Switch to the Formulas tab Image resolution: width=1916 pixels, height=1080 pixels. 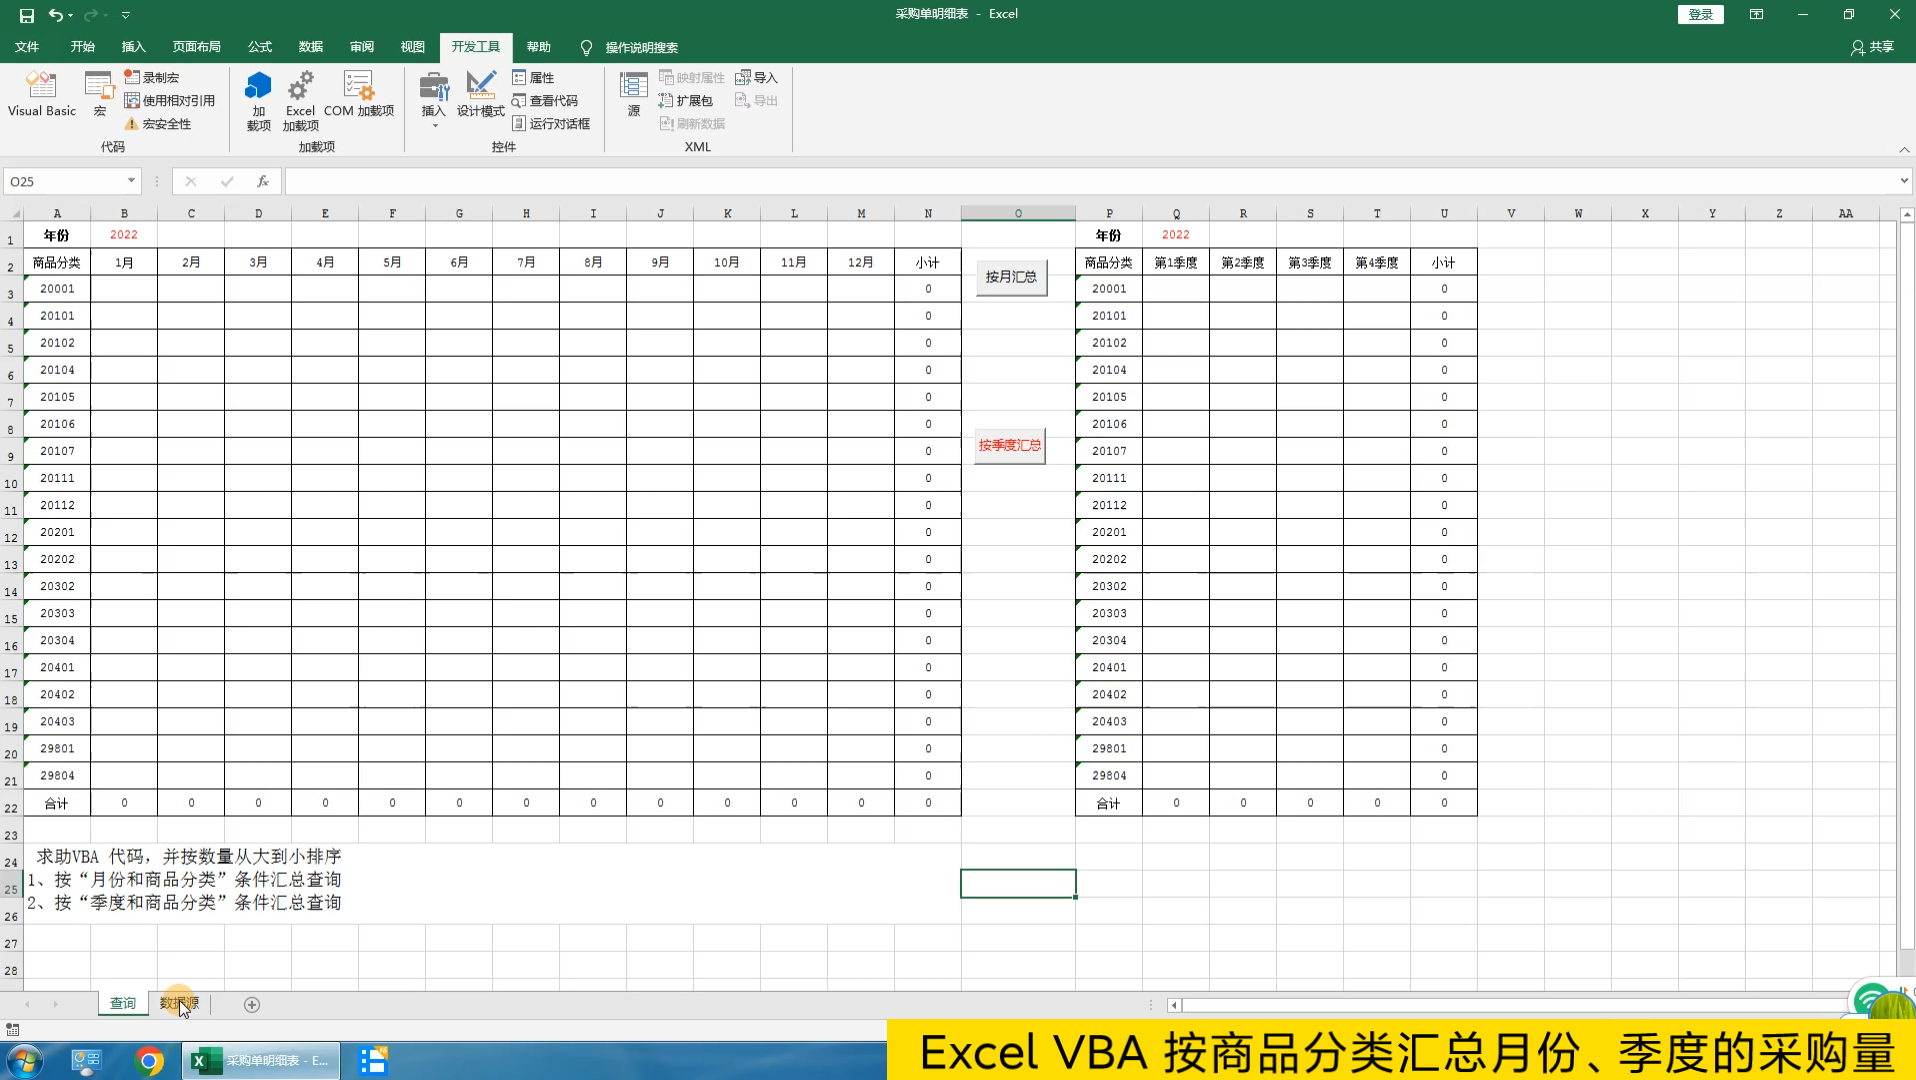260,47
